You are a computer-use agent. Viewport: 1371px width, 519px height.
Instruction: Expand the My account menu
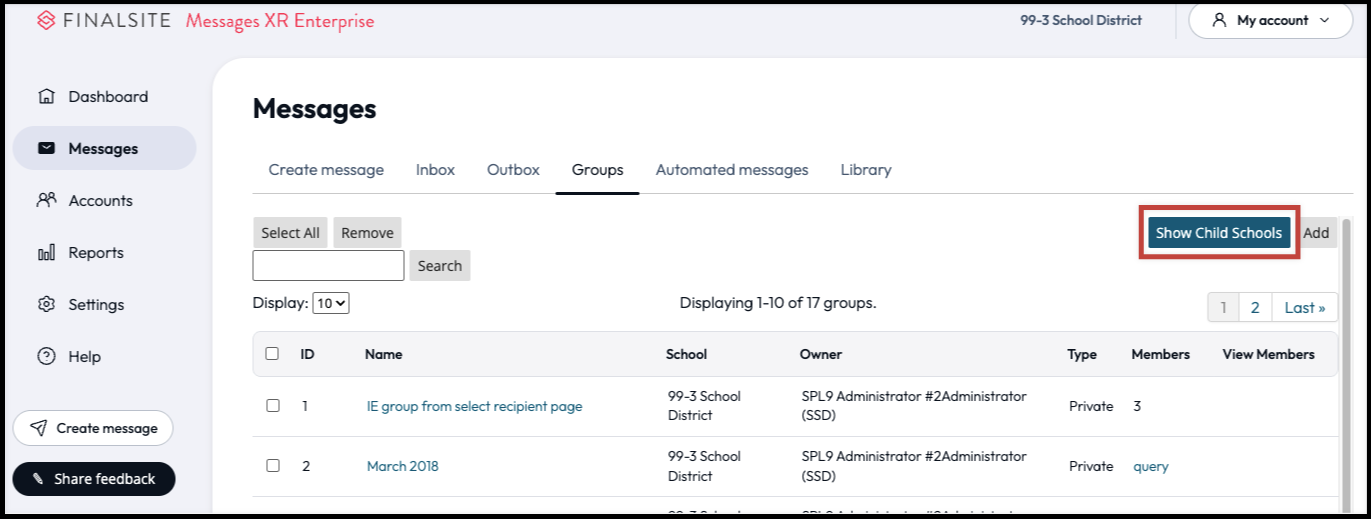[x=1270, y=20]
